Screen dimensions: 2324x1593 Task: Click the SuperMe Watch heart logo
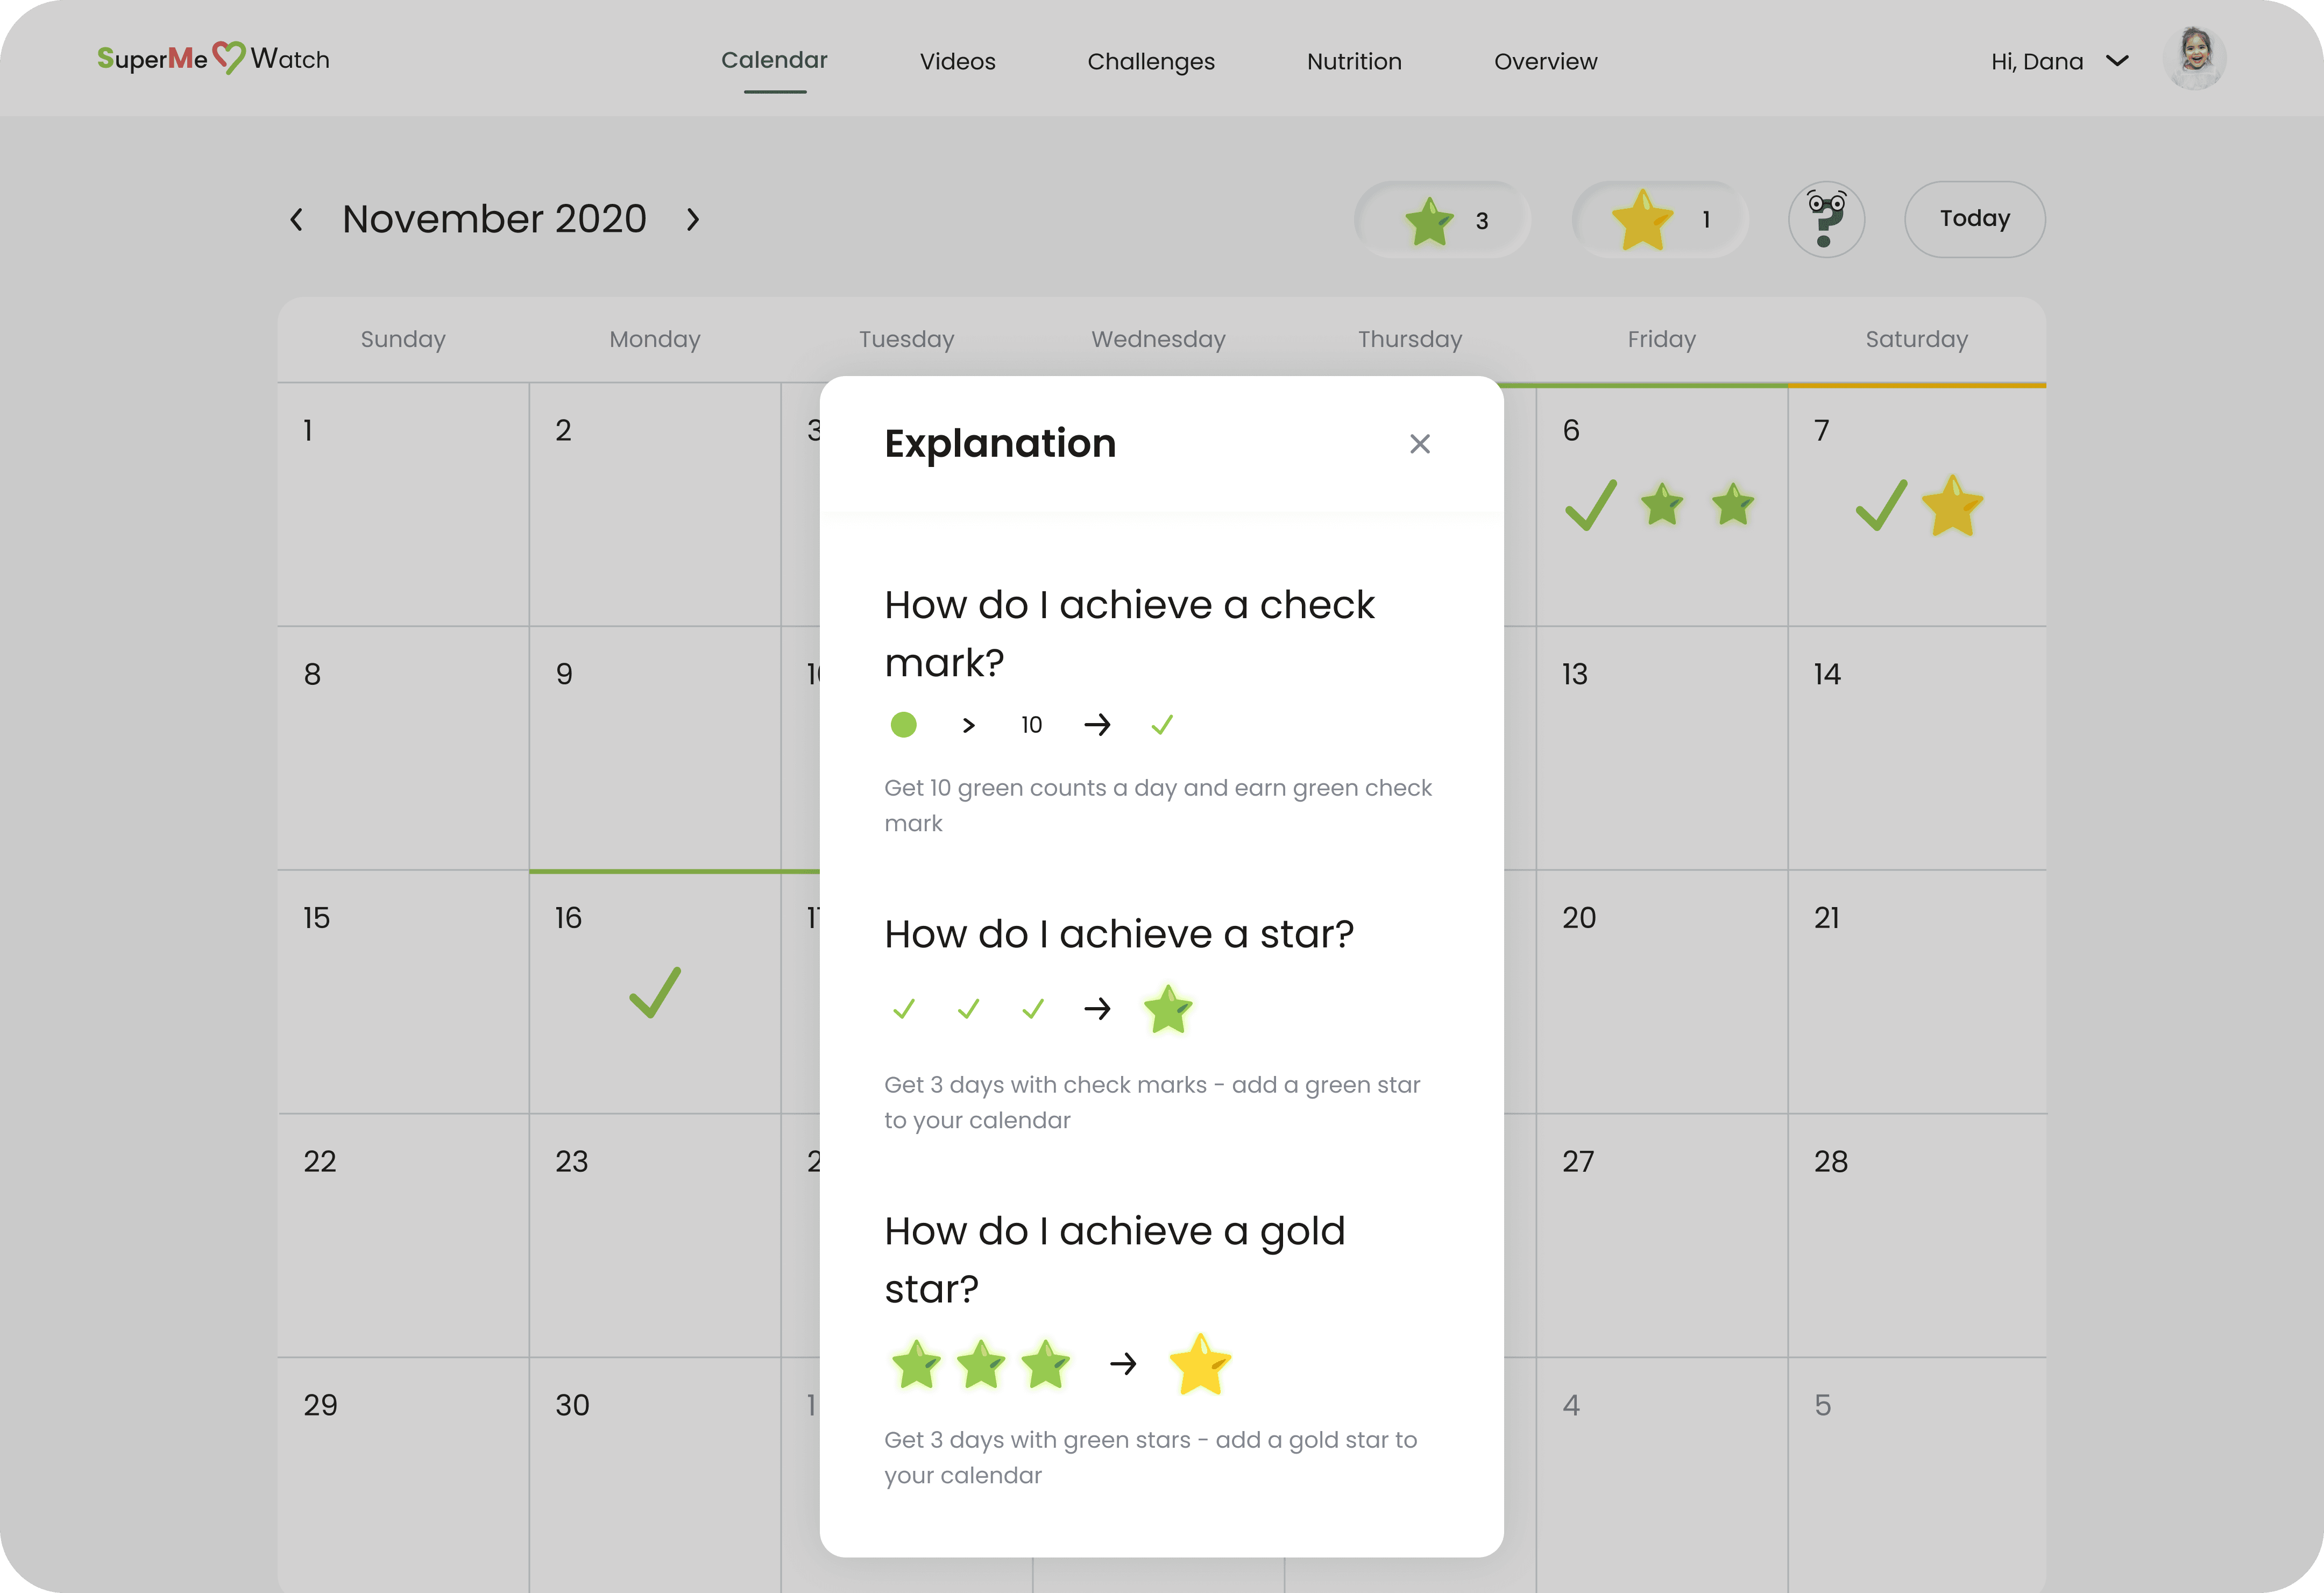(229, 58)
